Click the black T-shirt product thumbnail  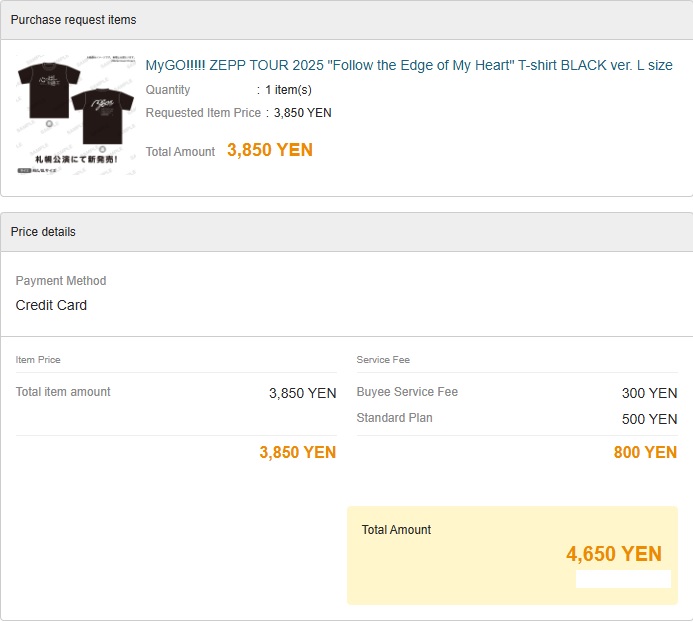click(75, 114)
